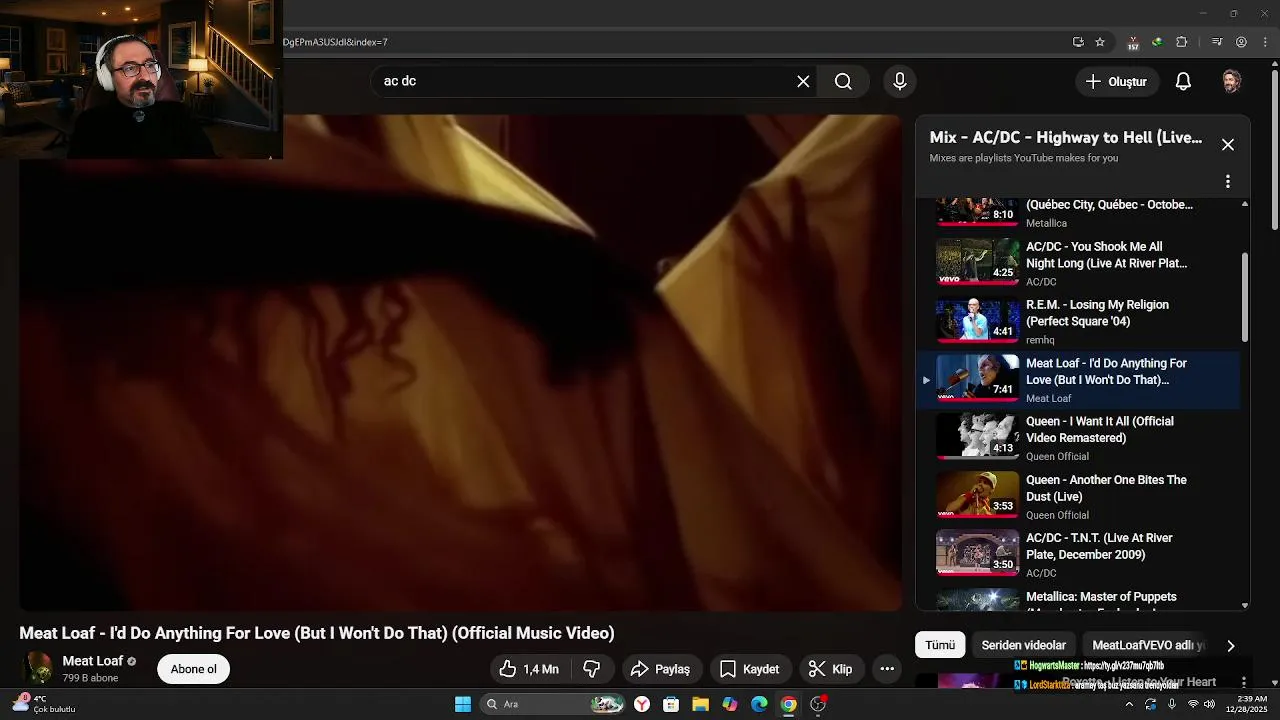Play Queen Another One Bites The Dust

pos(1077,496)
